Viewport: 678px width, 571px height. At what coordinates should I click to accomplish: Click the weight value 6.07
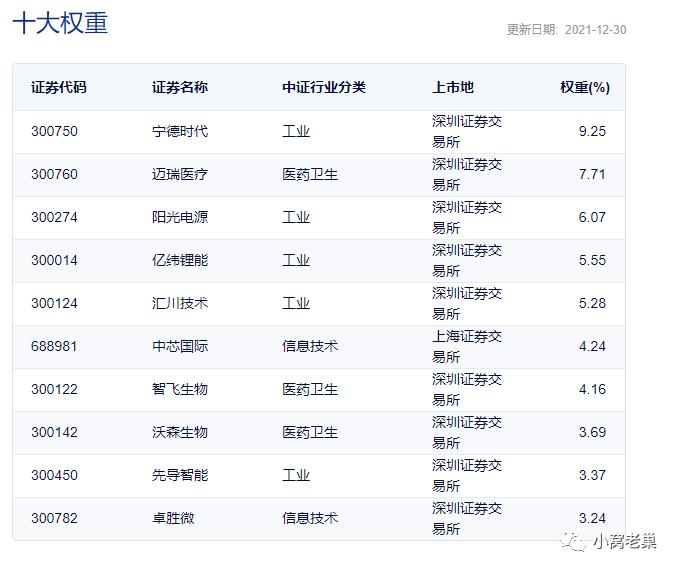[592, 217]
